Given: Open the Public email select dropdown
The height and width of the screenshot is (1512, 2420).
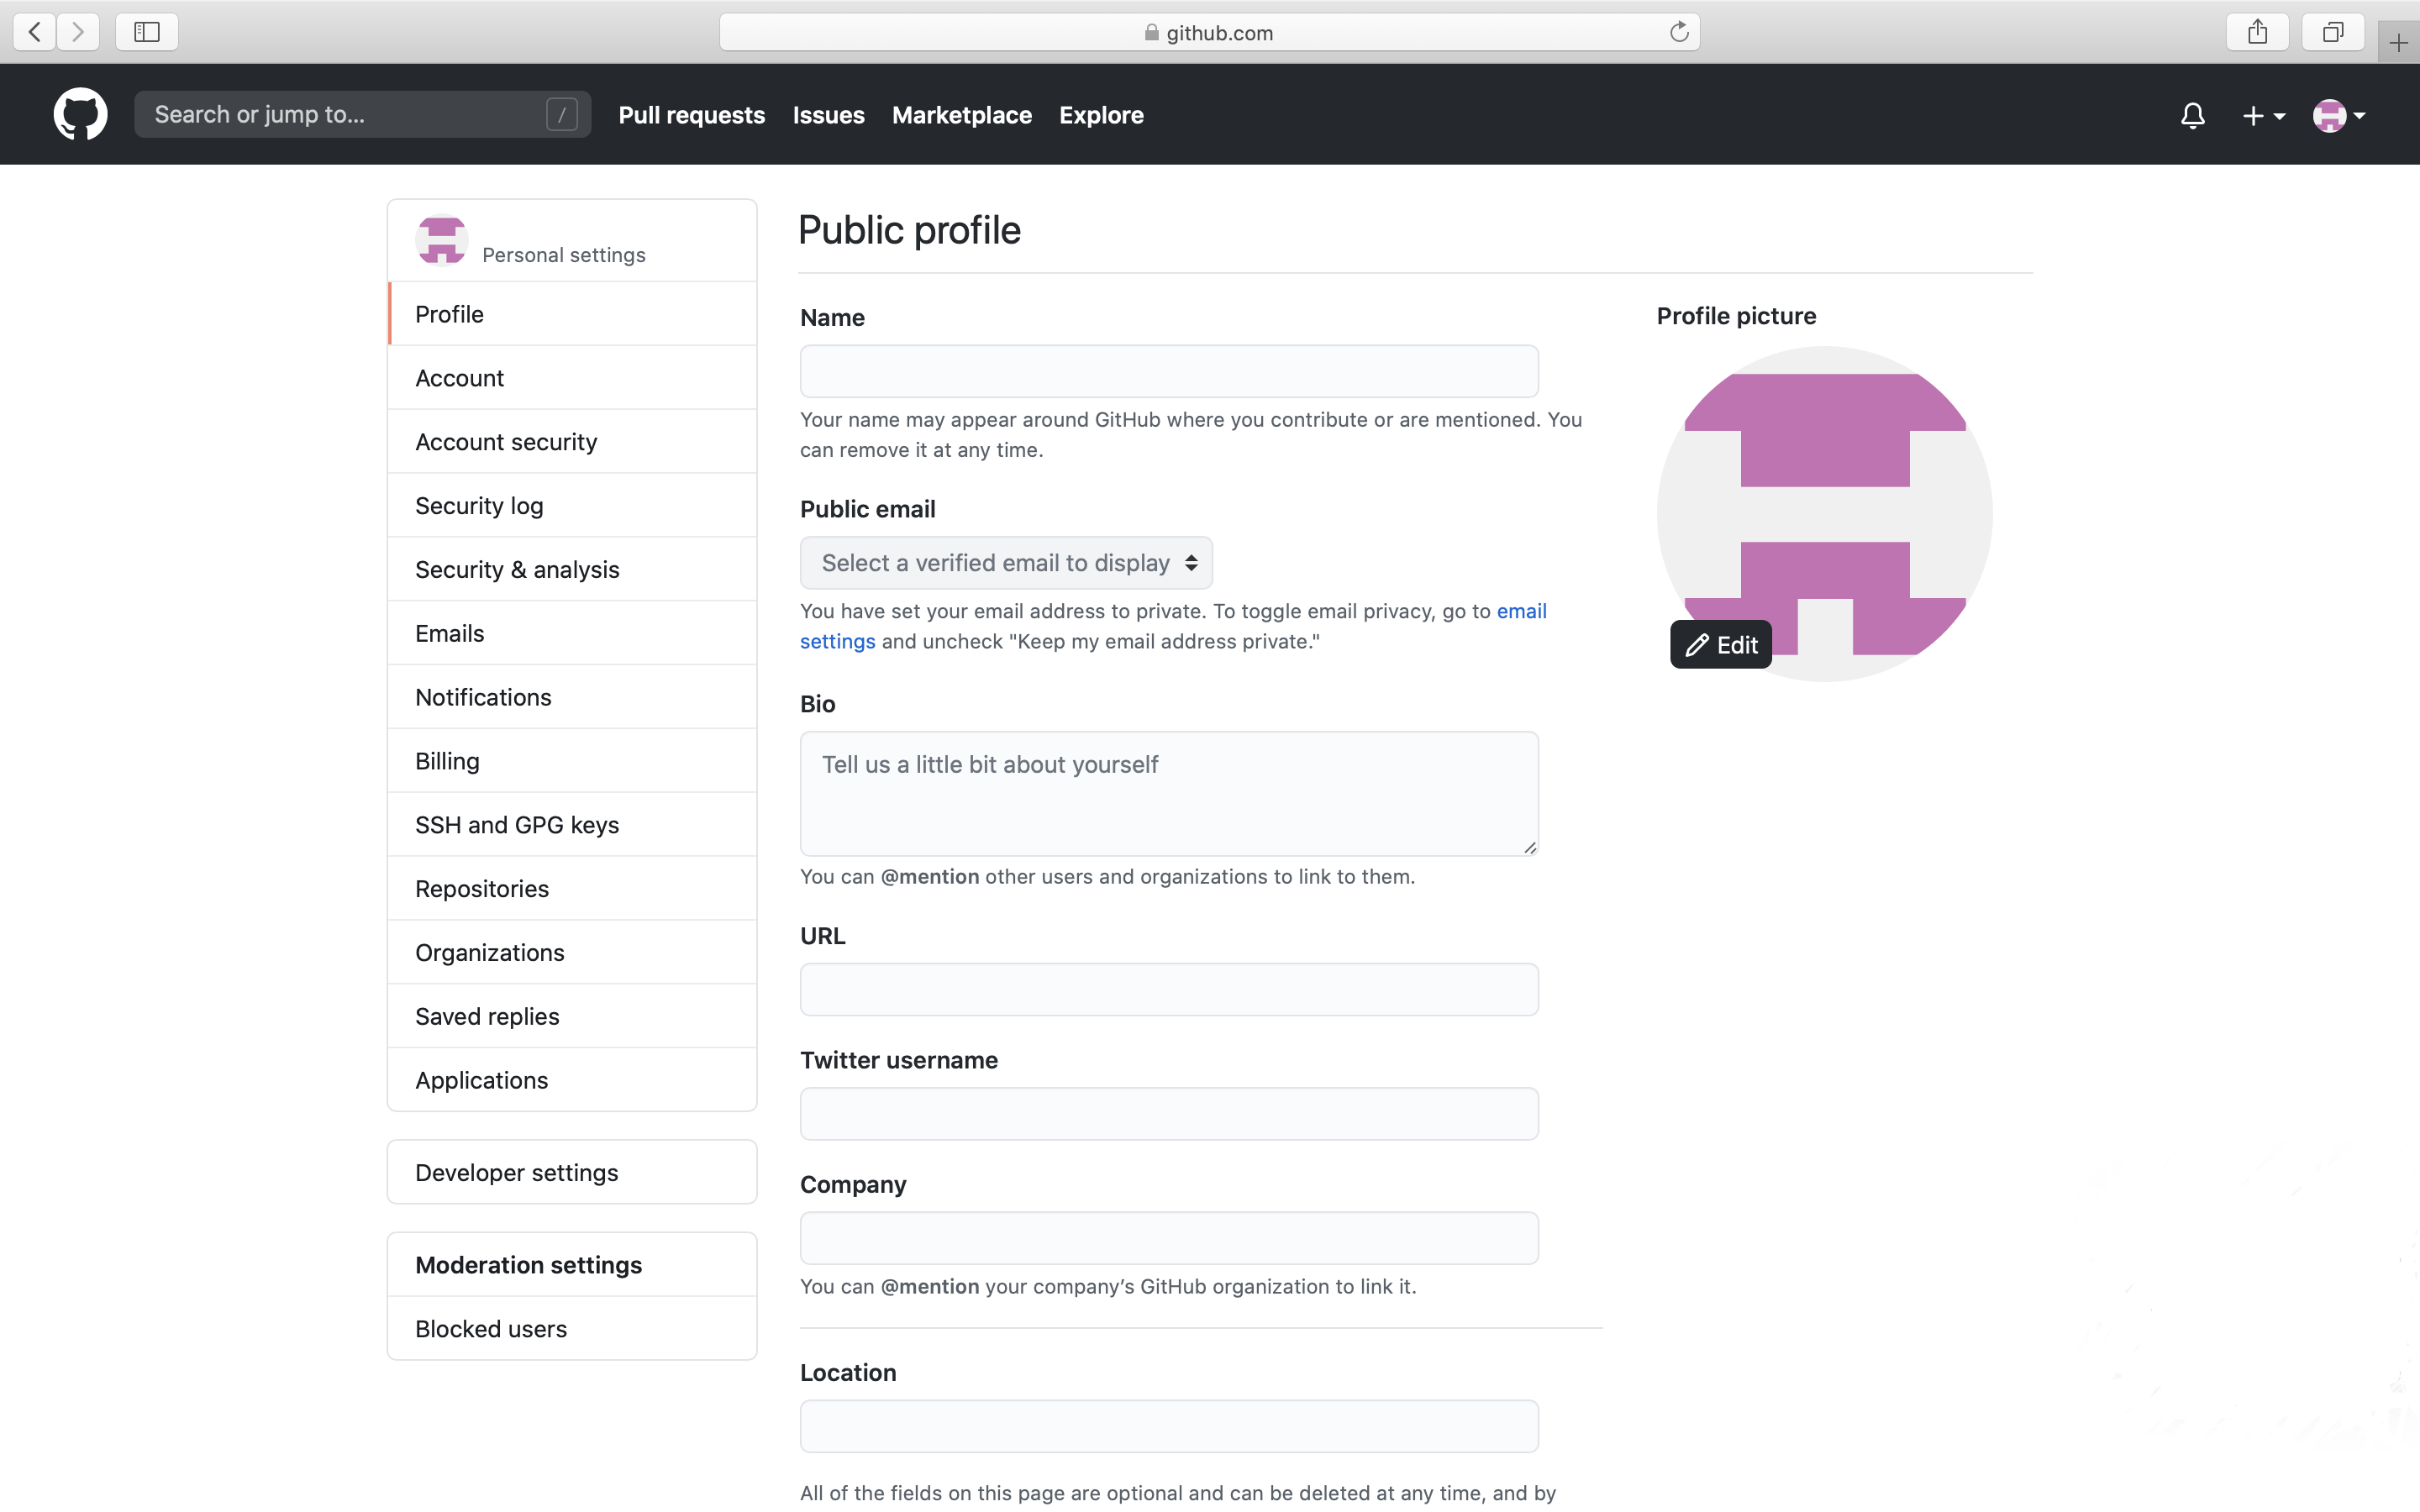Looking at the screenshot, I should coord(1006,563).
